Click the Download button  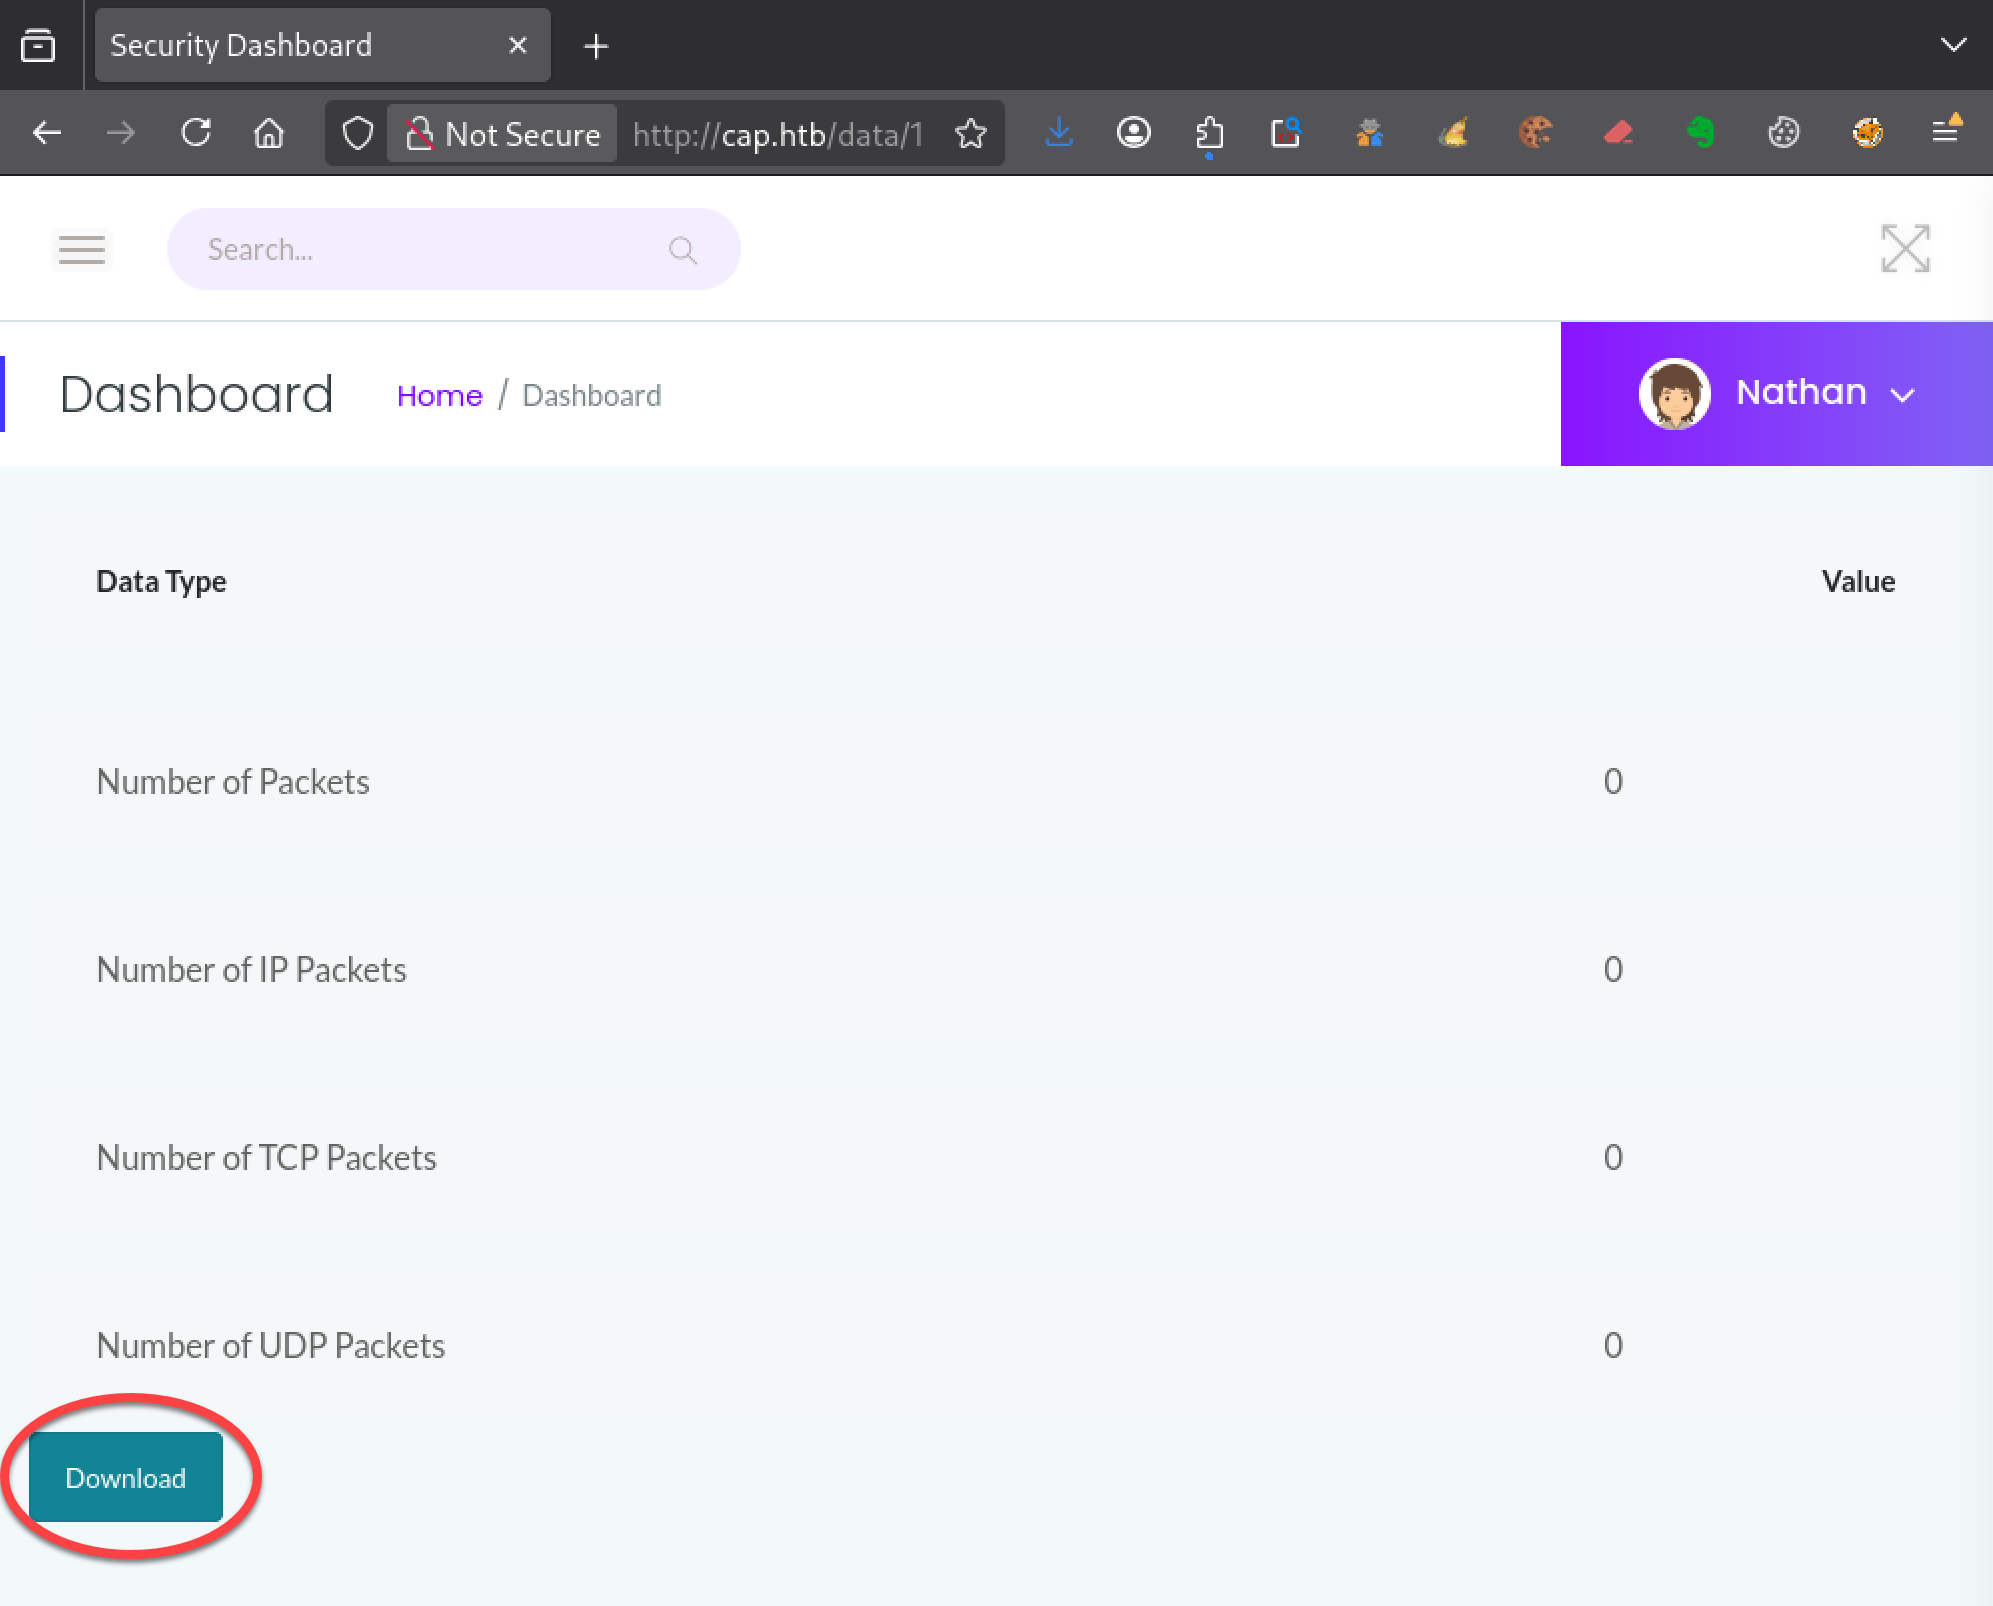pos(126,1477)
